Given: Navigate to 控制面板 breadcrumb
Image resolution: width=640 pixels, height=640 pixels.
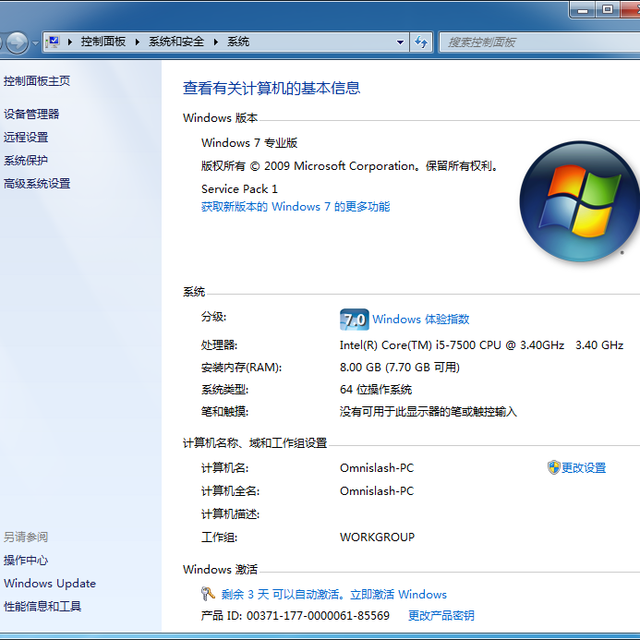Looking at the screenshot, I should click(103, 42).
